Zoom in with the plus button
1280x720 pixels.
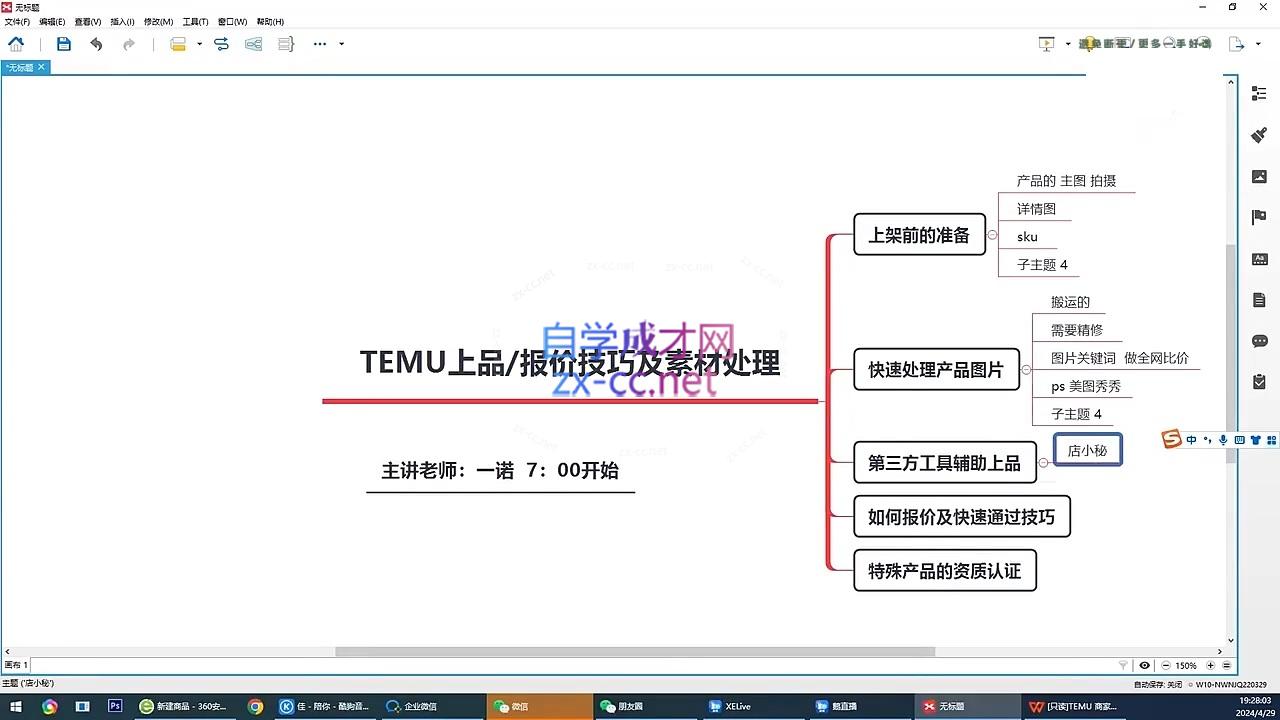coord(1210,665)
